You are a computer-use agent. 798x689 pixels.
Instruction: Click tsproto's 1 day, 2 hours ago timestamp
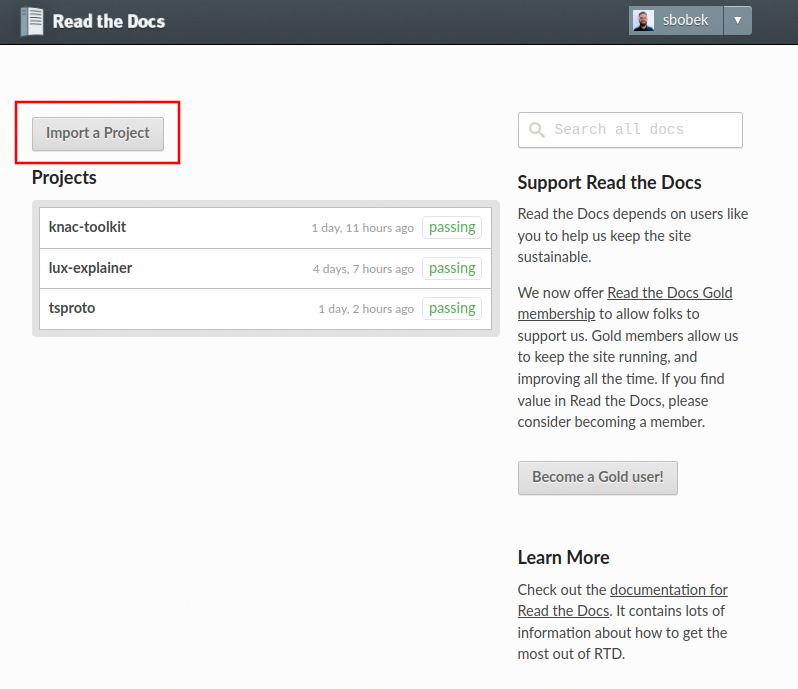pos(366,309)
